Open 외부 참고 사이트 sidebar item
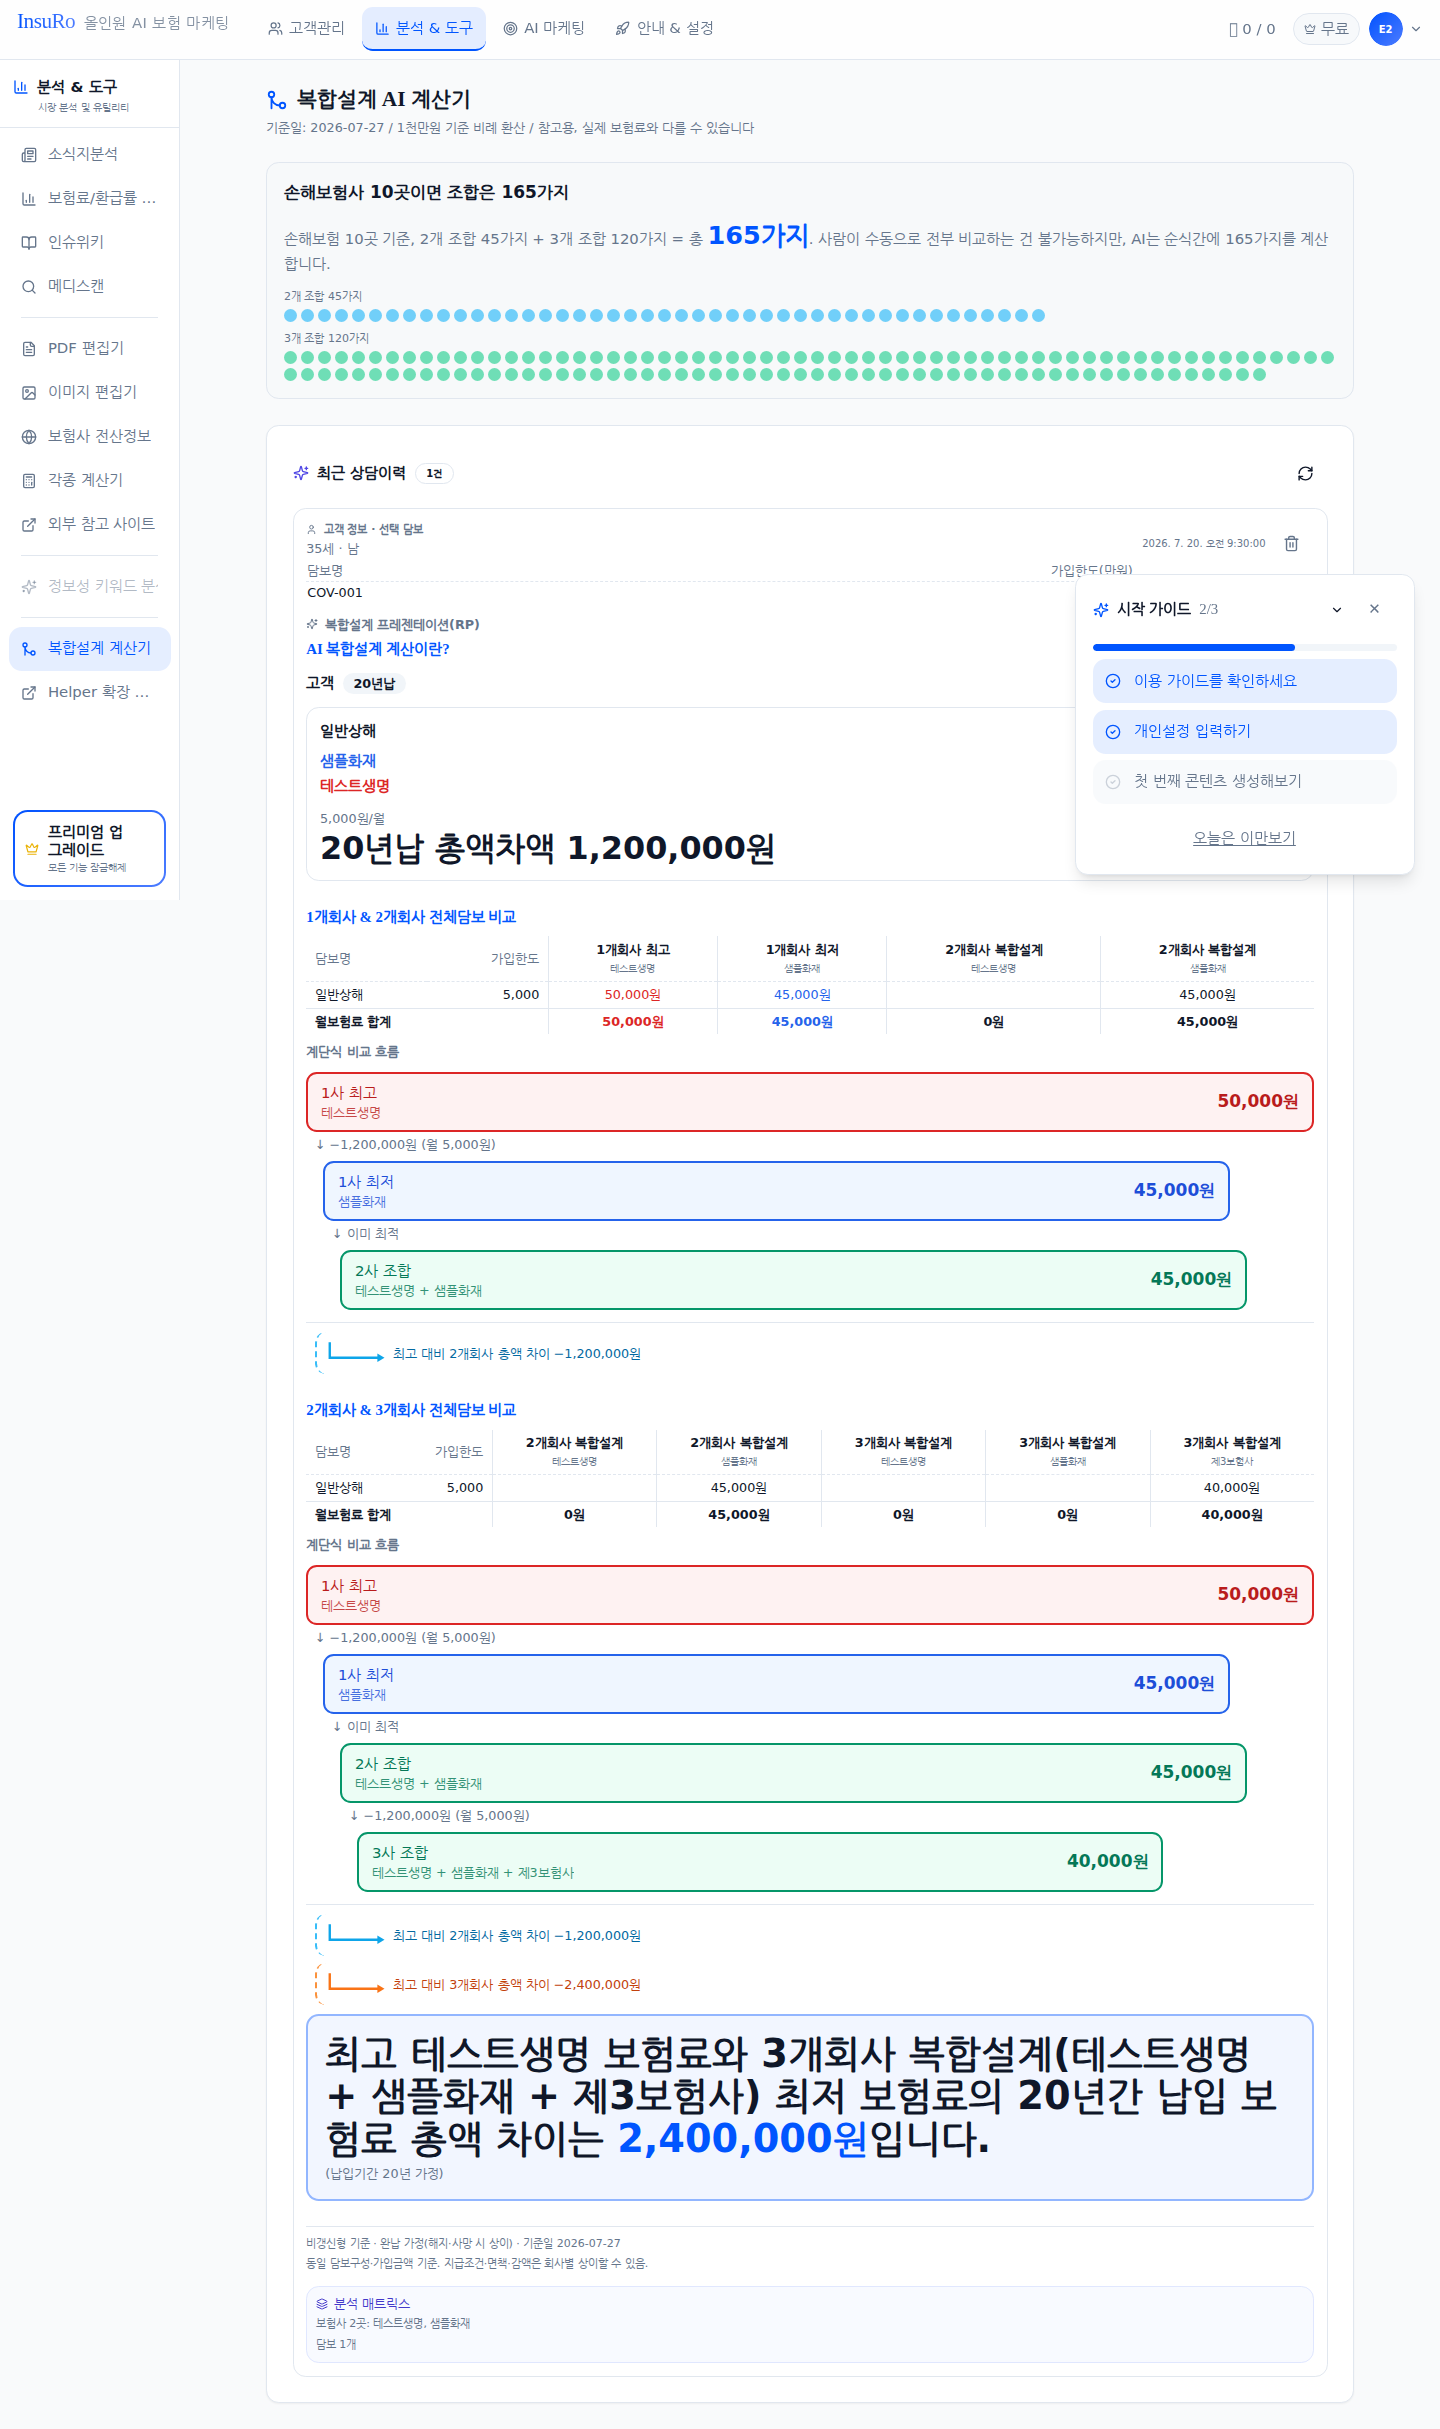Viewport: 1440px width, 2429px height. (x=89, y=524)
